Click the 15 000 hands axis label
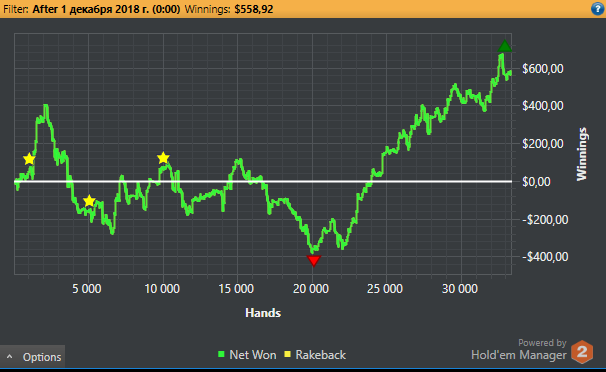Screen dimensions: 606x372 tap(236, 289)
